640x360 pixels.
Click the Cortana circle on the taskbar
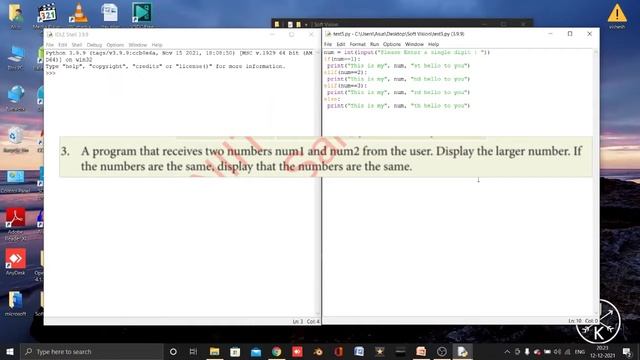click(173, 351)
